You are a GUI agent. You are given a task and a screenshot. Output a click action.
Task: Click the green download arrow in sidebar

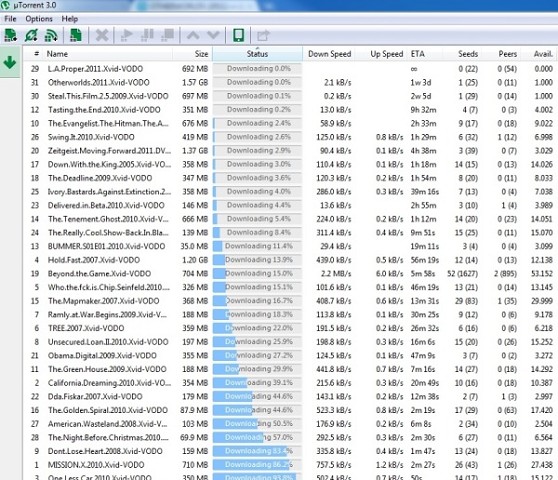[10, 62]
